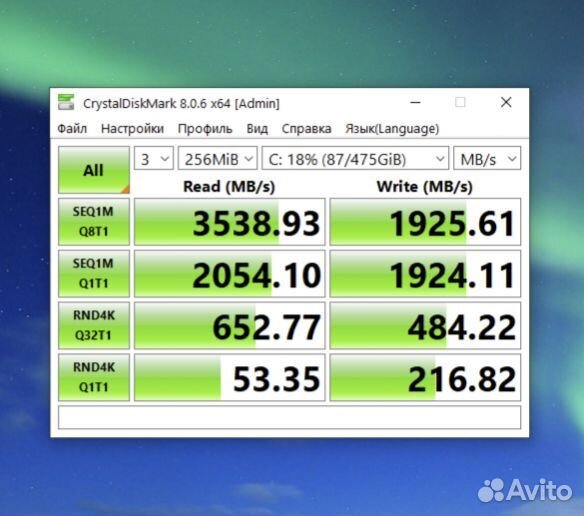Open the Настройки menu
The image size is (584, 516).
click(132, 129)
